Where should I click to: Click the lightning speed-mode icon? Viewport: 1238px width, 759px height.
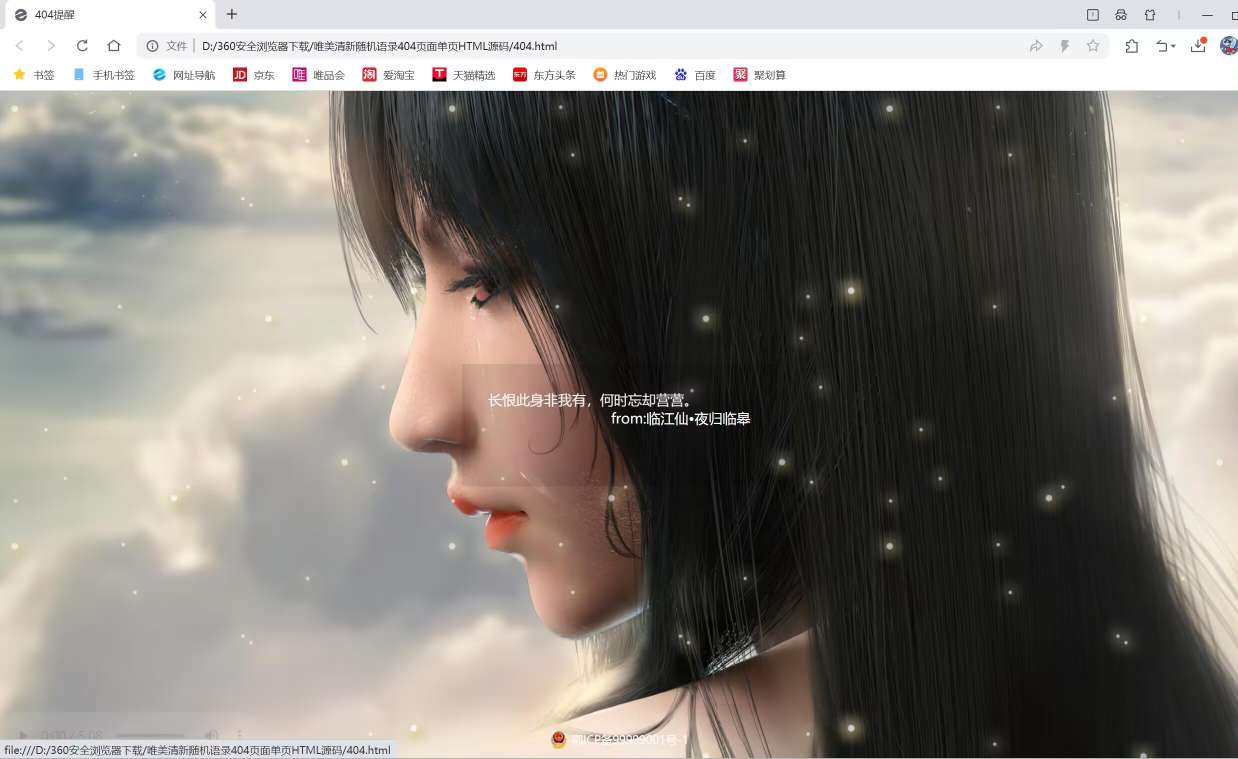(1064, 46)
